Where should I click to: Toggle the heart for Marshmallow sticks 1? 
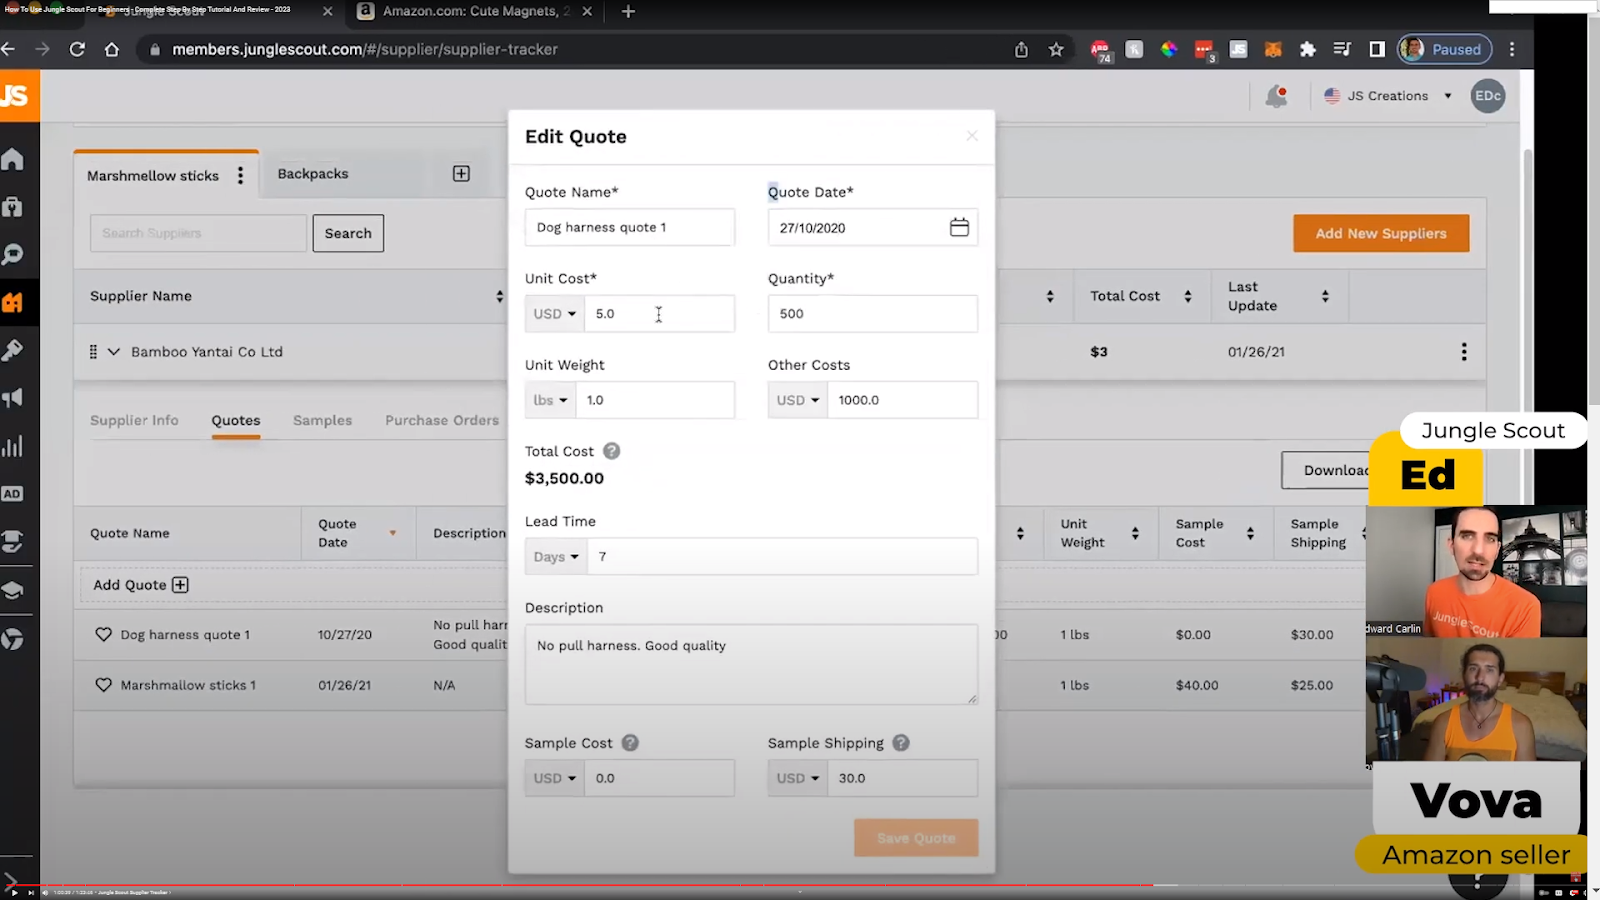coord(103,685)
